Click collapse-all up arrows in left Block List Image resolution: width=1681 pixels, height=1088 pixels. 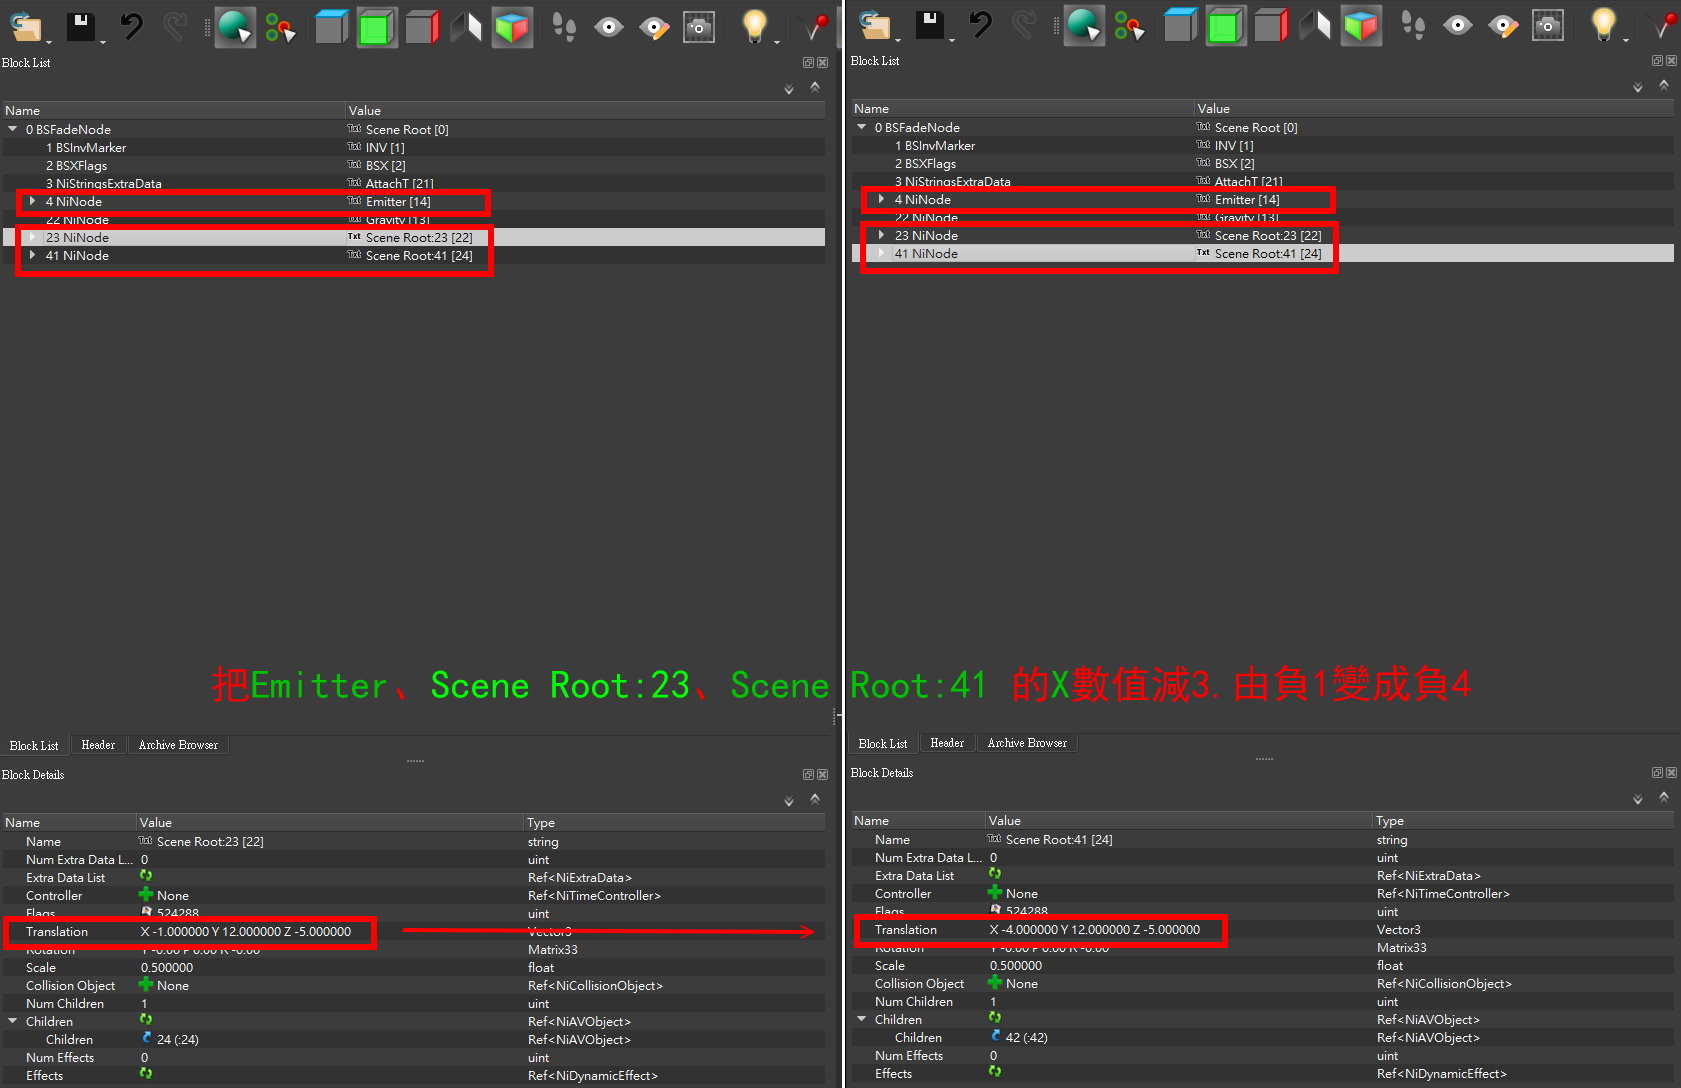(815, 88)
